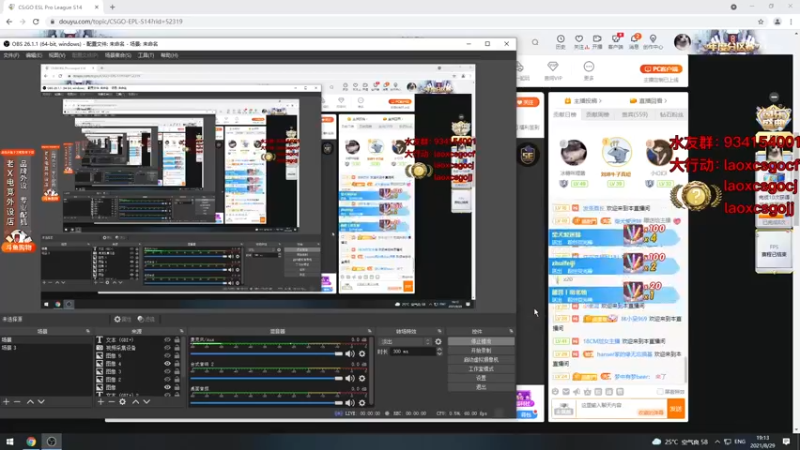Show hidden system tray icons chevron
This screenshot has height=450, width=800.
pos(717,442)
